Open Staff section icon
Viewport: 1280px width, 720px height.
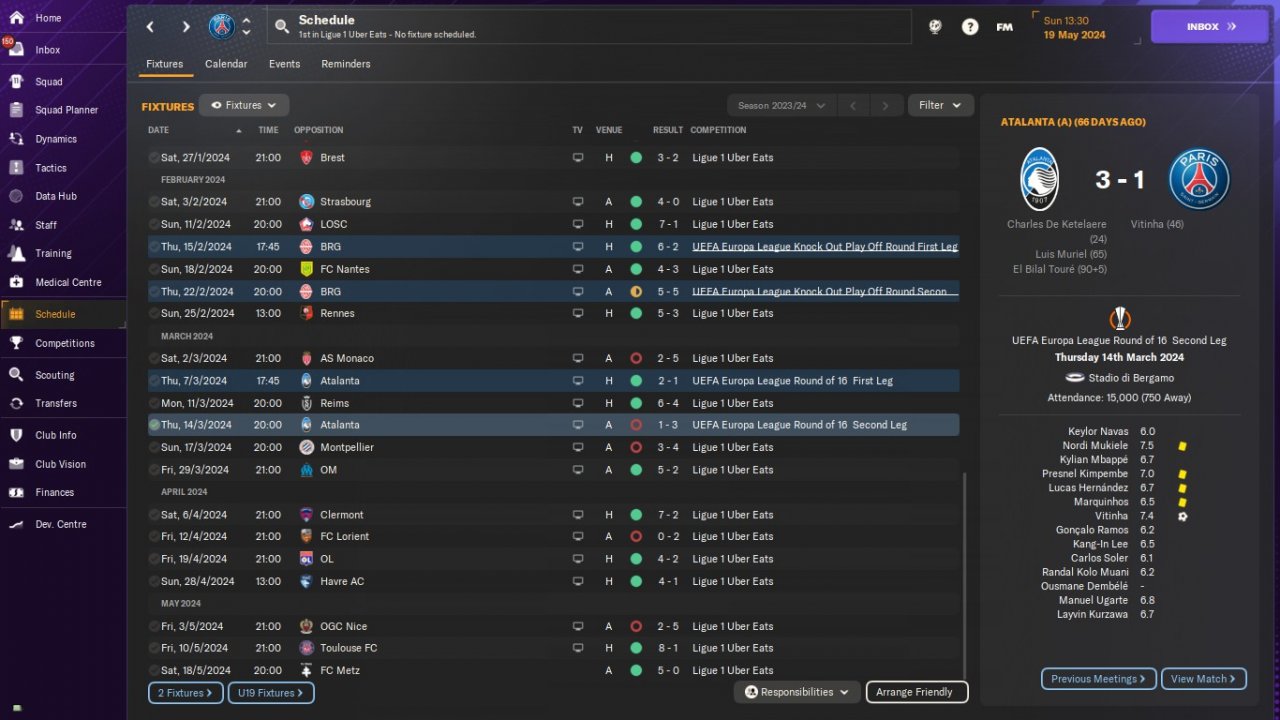(x=16, y=225)
